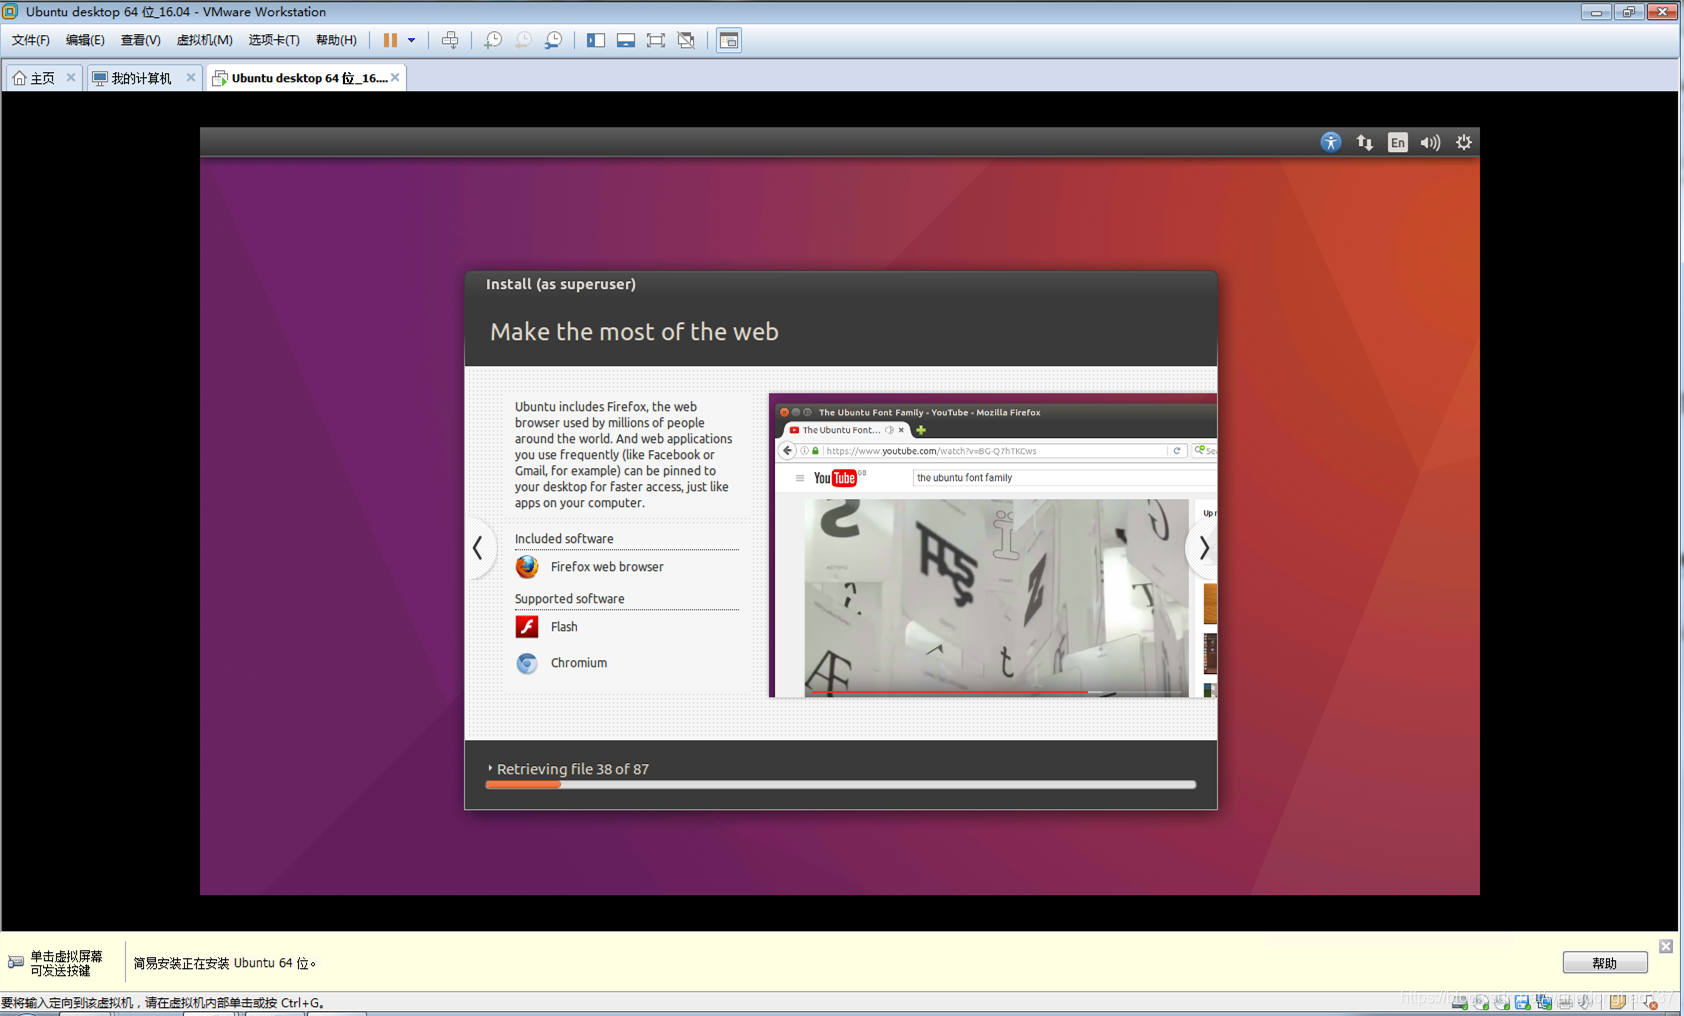1684x1016 pixels.
Task: Close the 我的计算机 tab
Action: pos(191,77)
